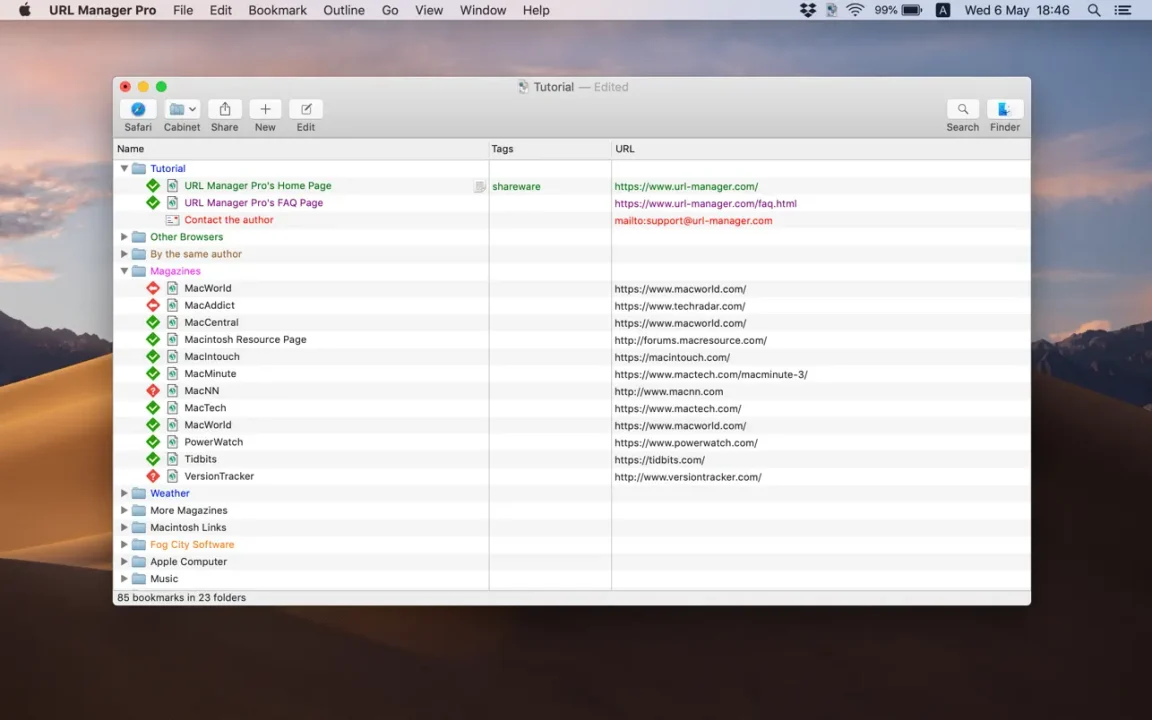This screenshot has width=1152, height=720.
Task: Click the green checkmark status beside PowerWatch
Action: 153,442
